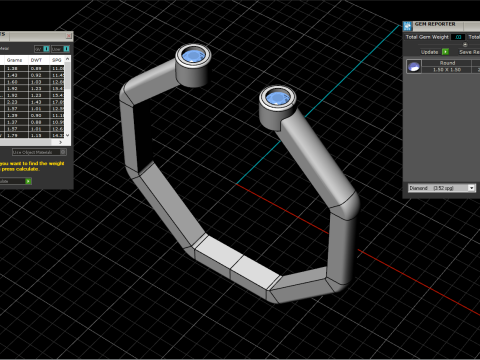Click the weights table scroll up arrow
The image size is (480, 360).
pyautogui.click(x=68, y=59)
